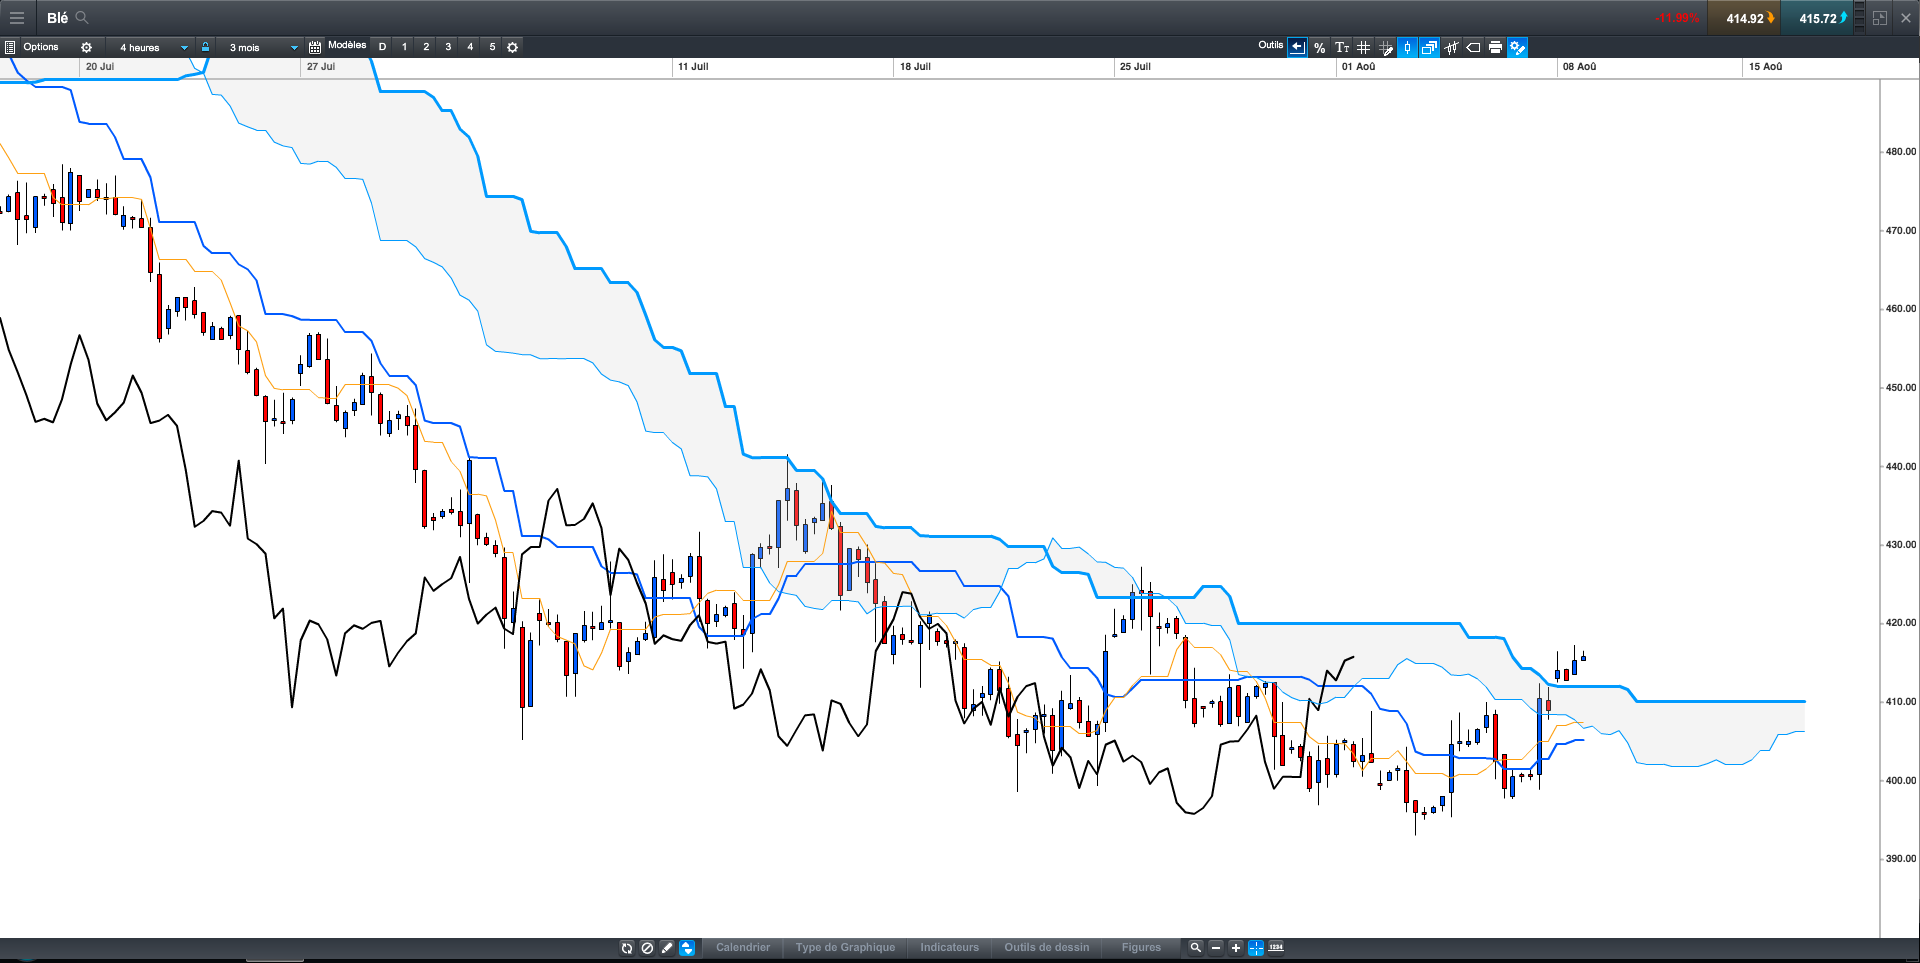Viewport: 1920px width, 963px height.
Task: Click the 01 Aoû date marker
Action: pos(1358,67)
